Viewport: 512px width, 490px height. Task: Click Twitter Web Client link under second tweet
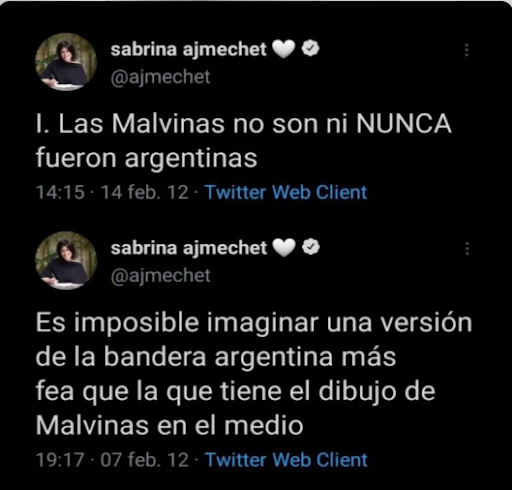(x=286, y=460)
